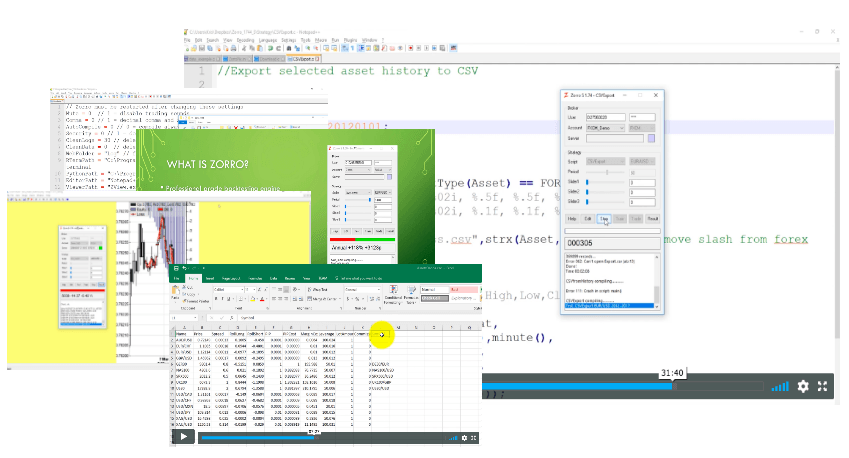The height and width of the screenshot is (458, 849).
Task: Click the User input field in Zorro
Action: 605,117
